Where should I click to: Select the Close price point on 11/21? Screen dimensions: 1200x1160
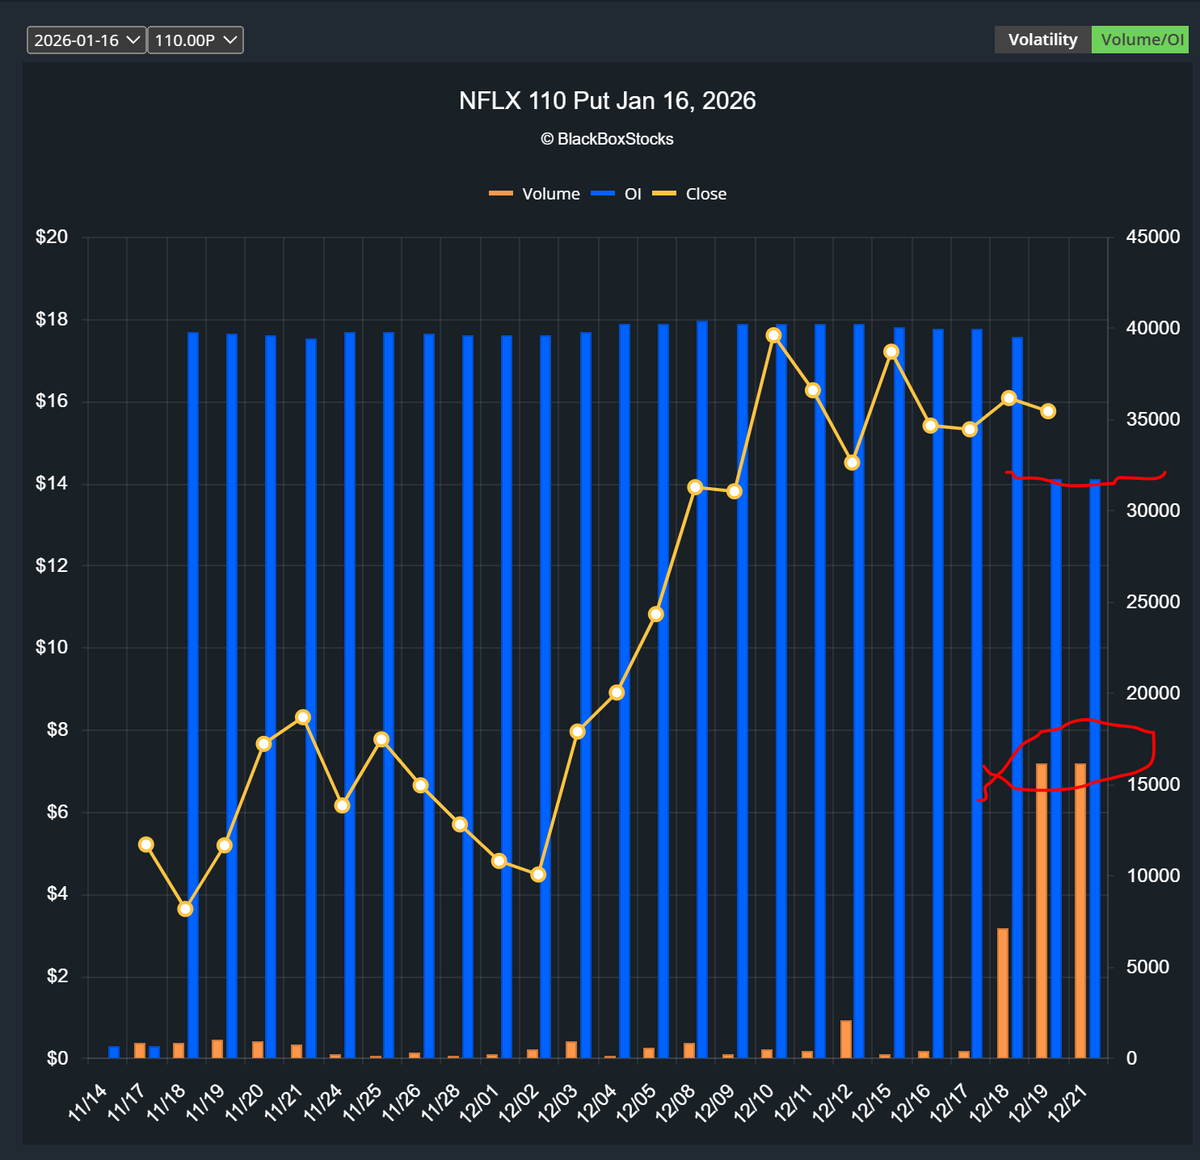coord(303,717)
